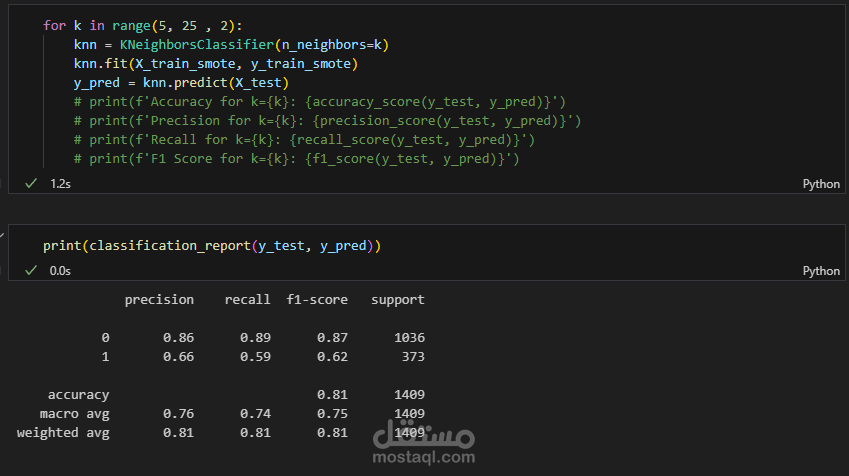Screen dimensions: 849x476
Task: Click the knn.fit(X_train_smote, y_train_smote) line
Action: tap(216, 63)
